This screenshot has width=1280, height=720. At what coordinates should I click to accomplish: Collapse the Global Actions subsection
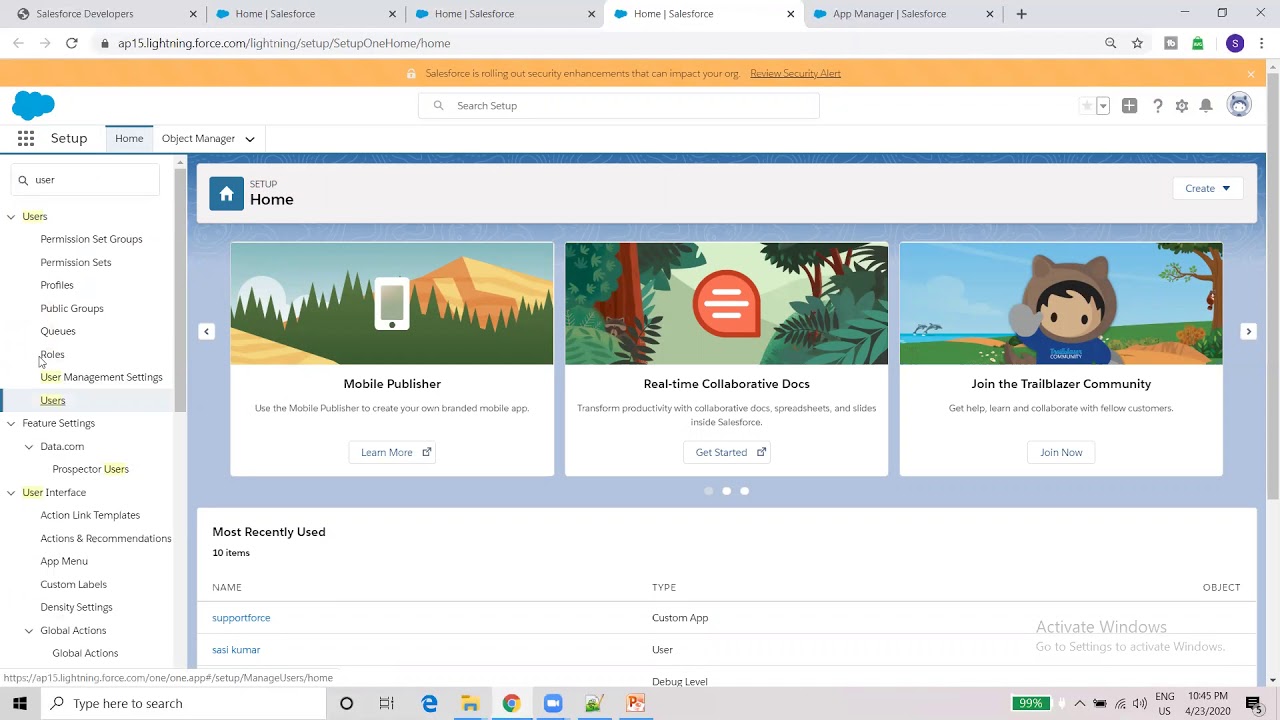(x=29, y=631)
